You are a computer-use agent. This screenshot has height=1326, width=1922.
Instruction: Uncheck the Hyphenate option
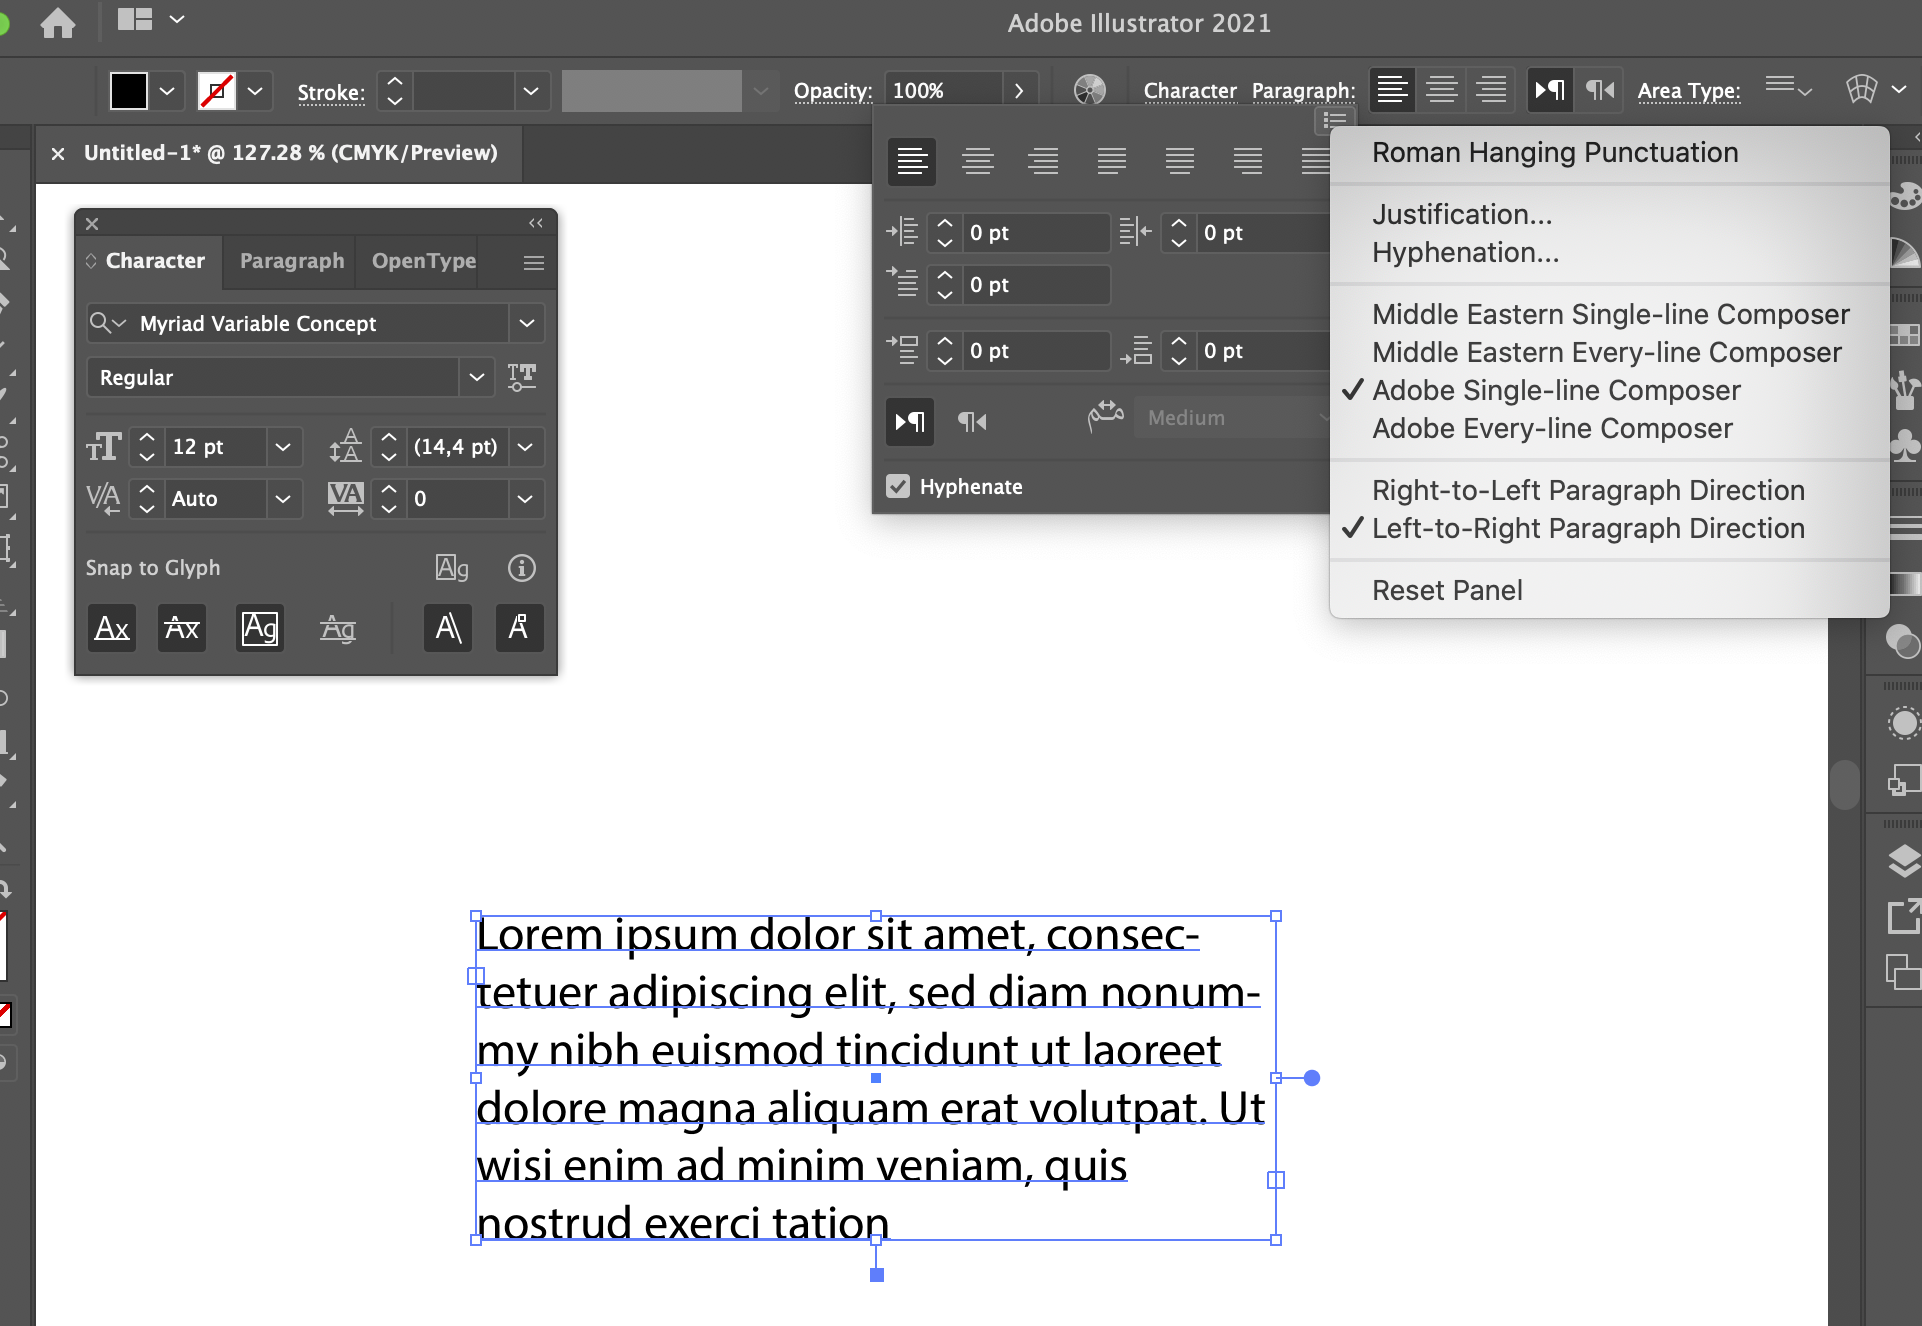pyautogui.click(x=897, y=486)
